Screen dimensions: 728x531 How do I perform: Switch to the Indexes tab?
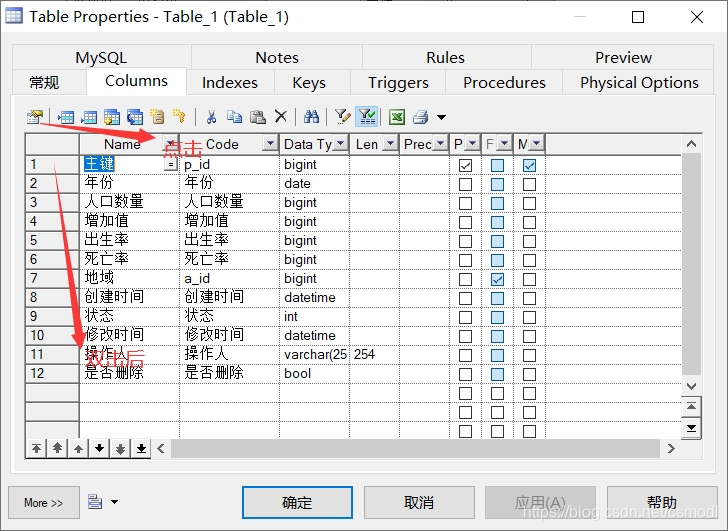[230, 83]
